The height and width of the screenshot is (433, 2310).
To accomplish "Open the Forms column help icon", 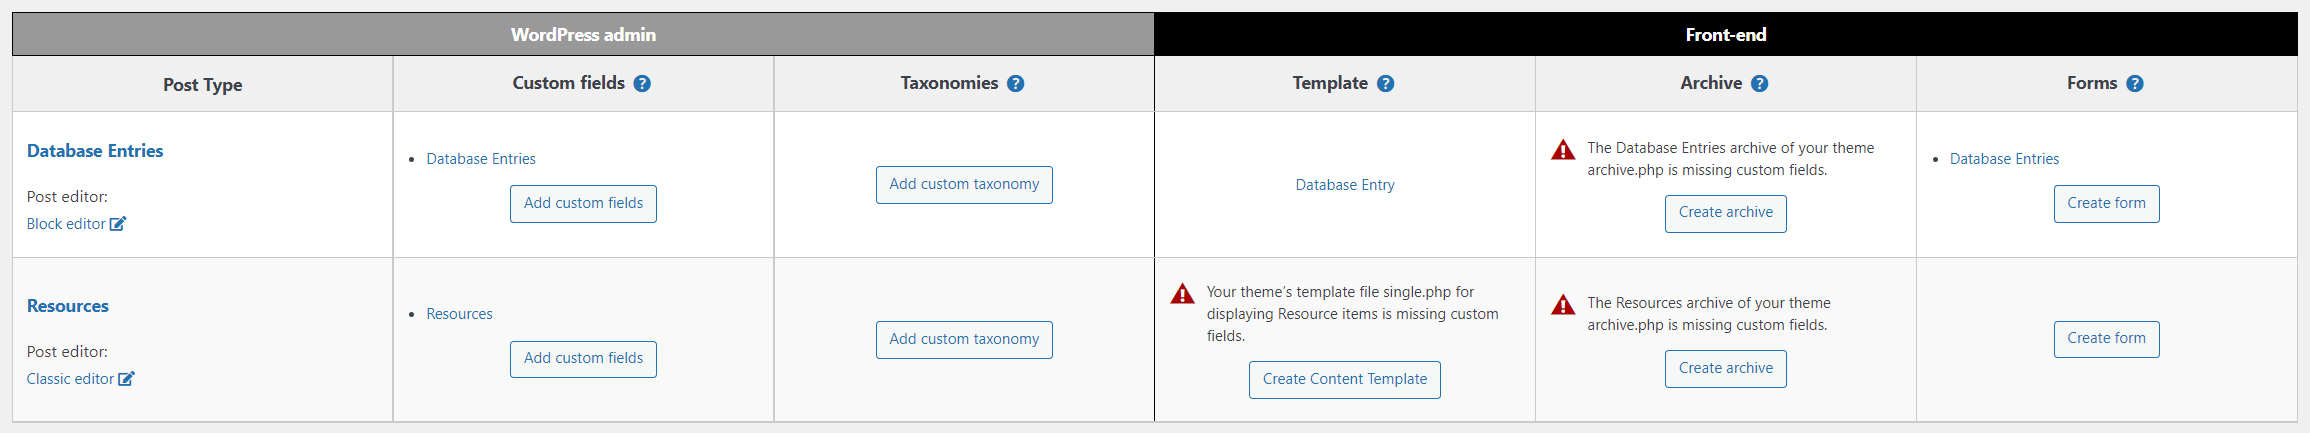I will click(2134, 84).
